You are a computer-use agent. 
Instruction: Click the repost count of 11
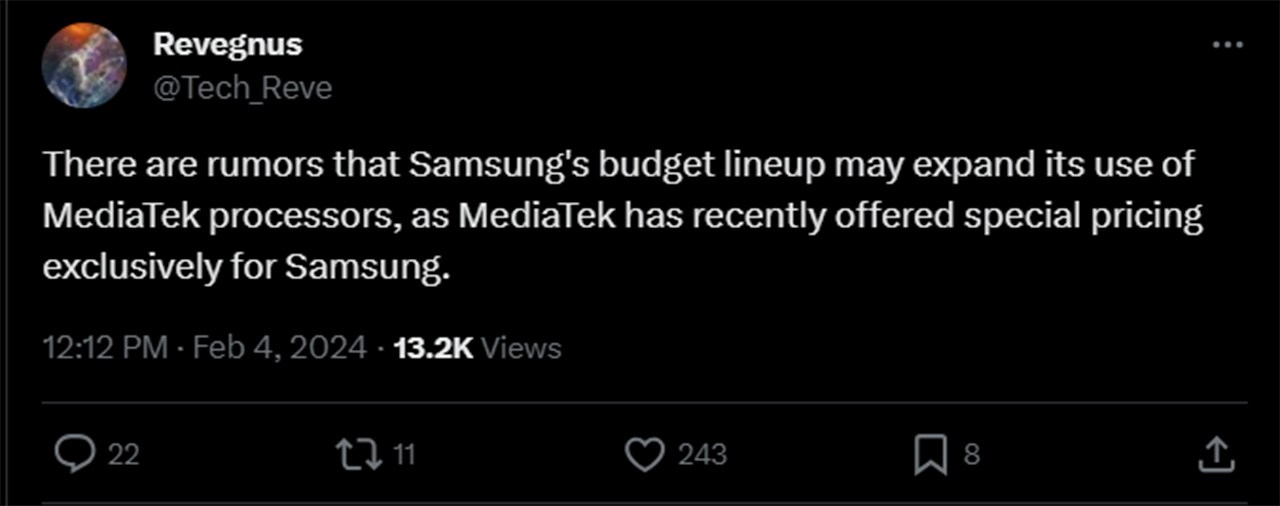tap(403, 455)
